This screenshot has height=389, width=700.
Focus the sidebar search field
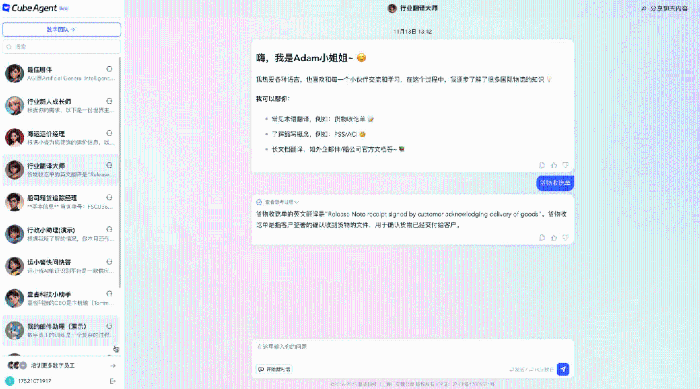[62, 46]
